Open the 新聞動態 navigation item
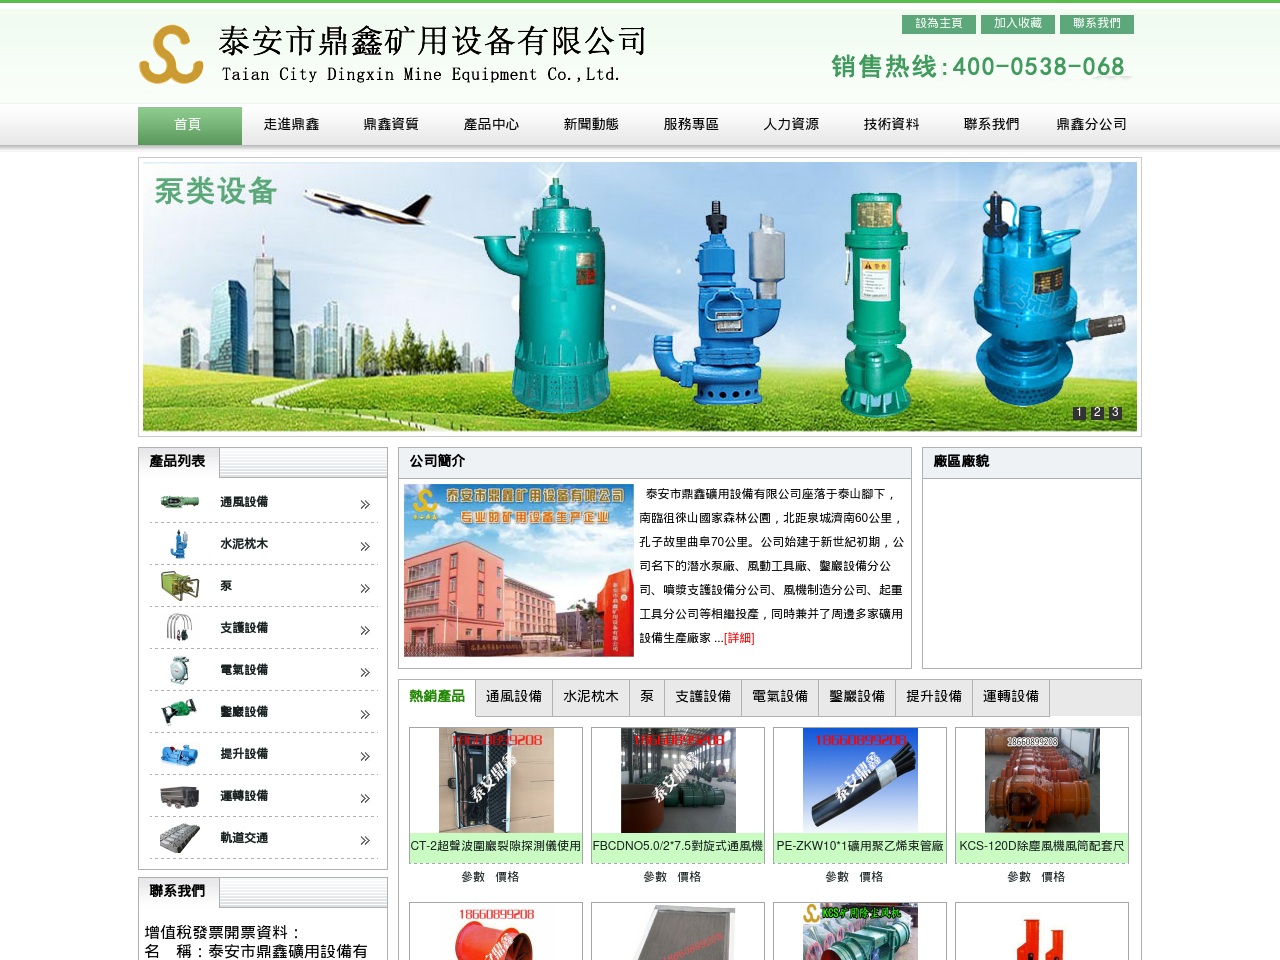 (x=591, y=125)
